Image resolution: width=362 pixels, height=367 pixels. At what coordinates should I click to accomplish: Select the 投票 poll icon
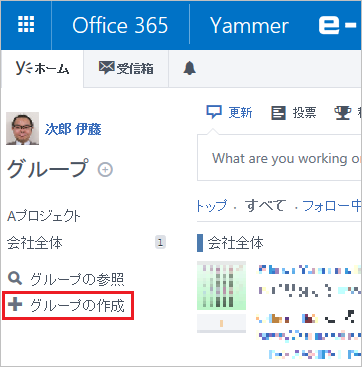278,113
